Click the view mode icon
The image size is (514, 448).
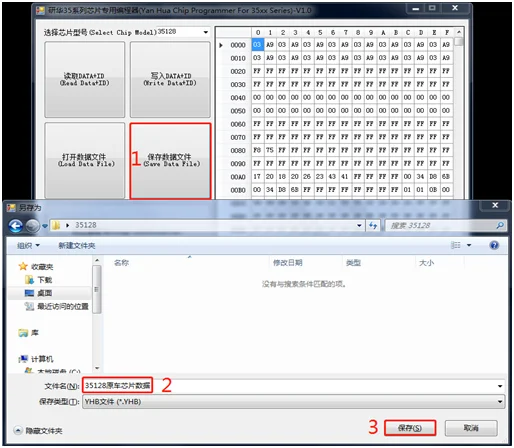coord(456,245)
